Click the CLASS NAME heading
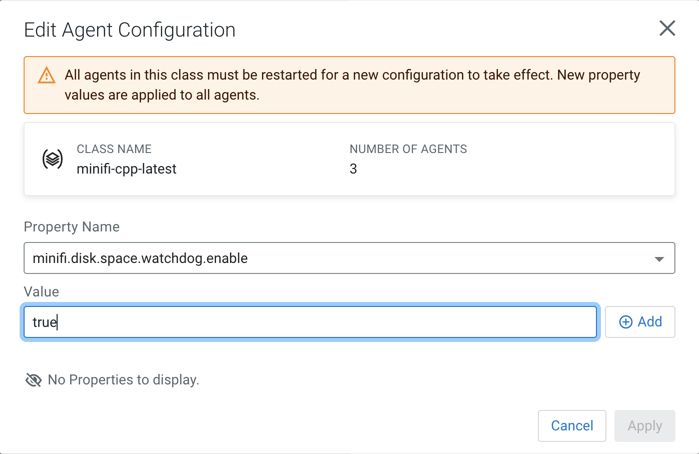The width and height of the screenshot is (699, 454). coord(114,149)
